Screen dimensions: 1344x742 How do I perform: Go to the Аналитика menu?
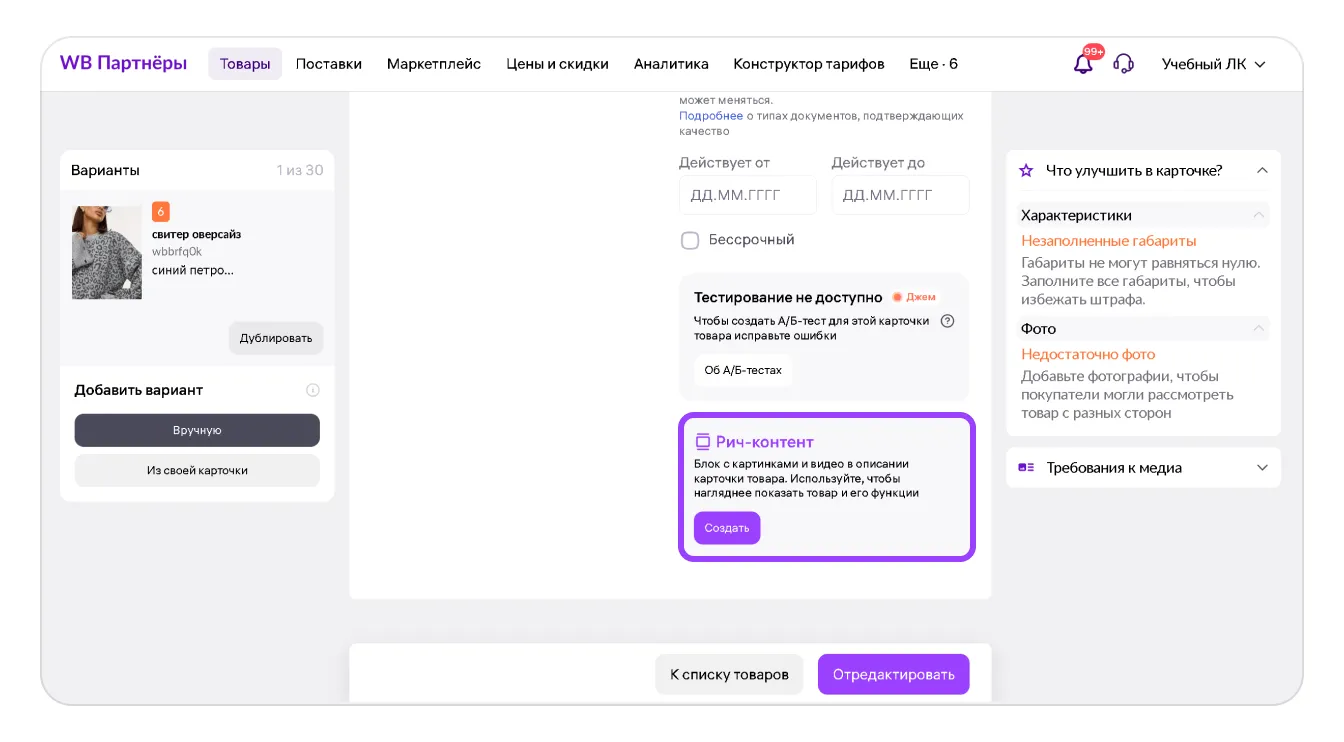pyautogui.click(x=671, y=64)
